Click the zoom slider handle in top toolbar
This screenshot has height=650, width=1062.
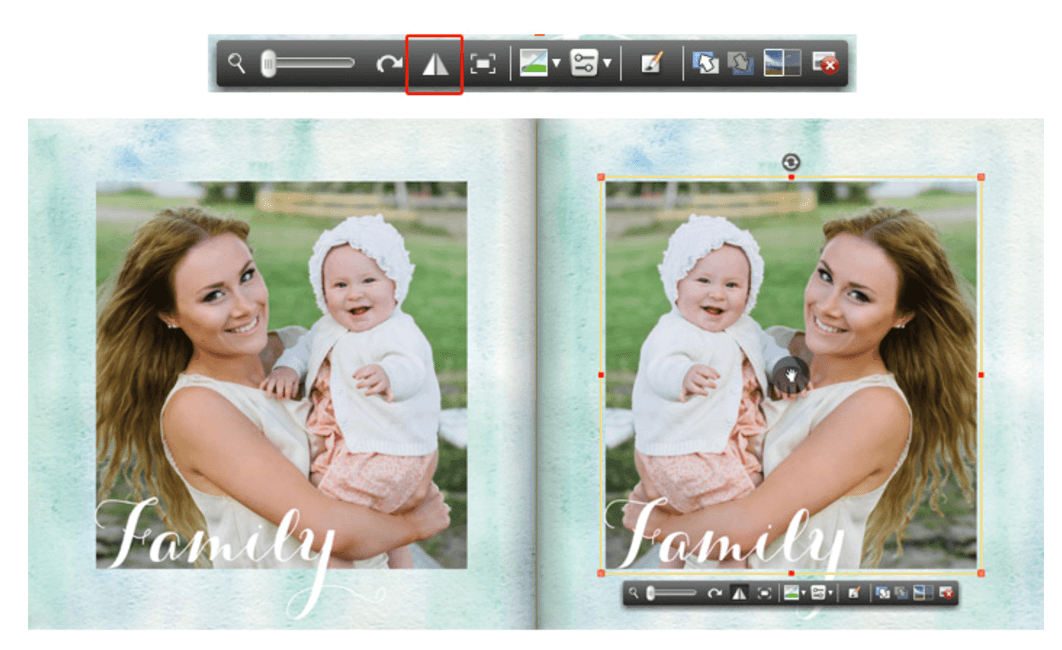click(268, 64)
